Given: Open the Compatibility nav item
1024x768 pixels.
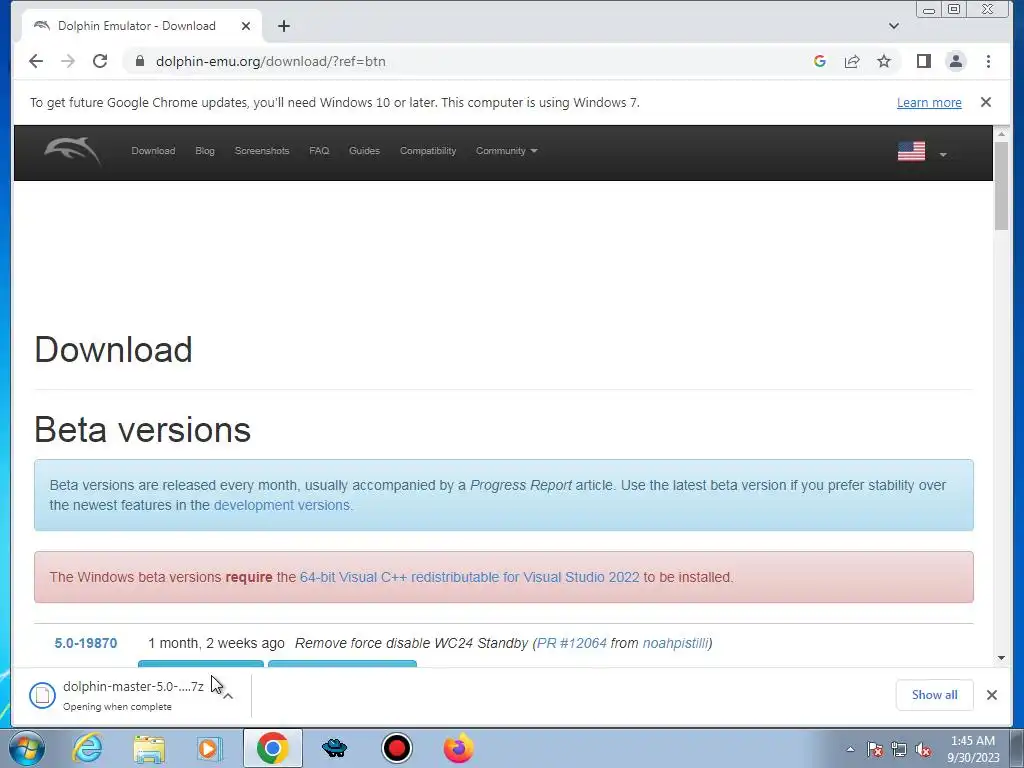Looking at the screenshot, I should click(428, 151).
